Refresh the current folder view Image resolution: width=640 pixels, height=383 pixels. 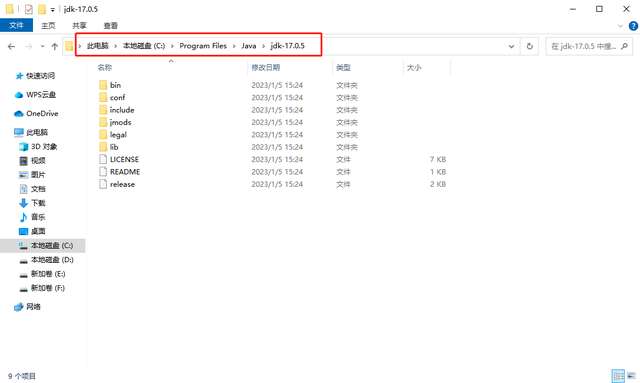(x=529, y=47)
